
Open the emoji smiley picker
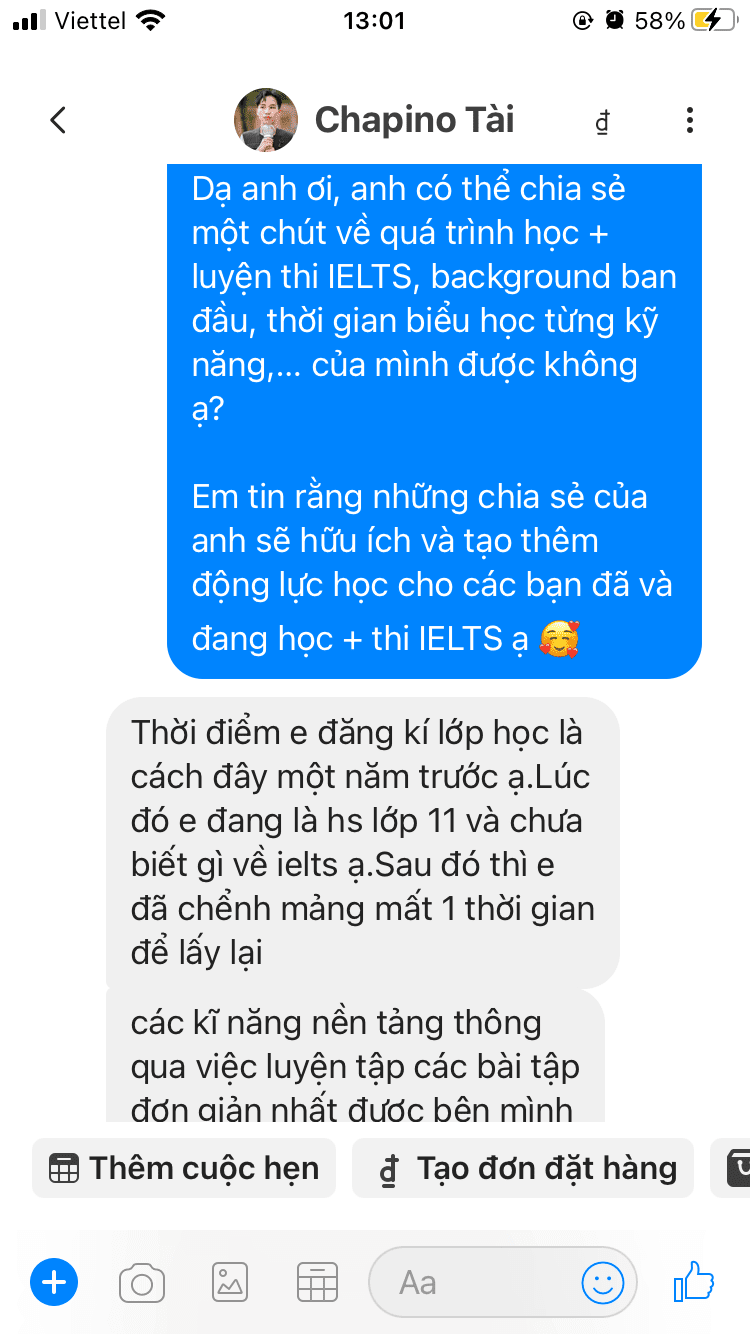603,1282
